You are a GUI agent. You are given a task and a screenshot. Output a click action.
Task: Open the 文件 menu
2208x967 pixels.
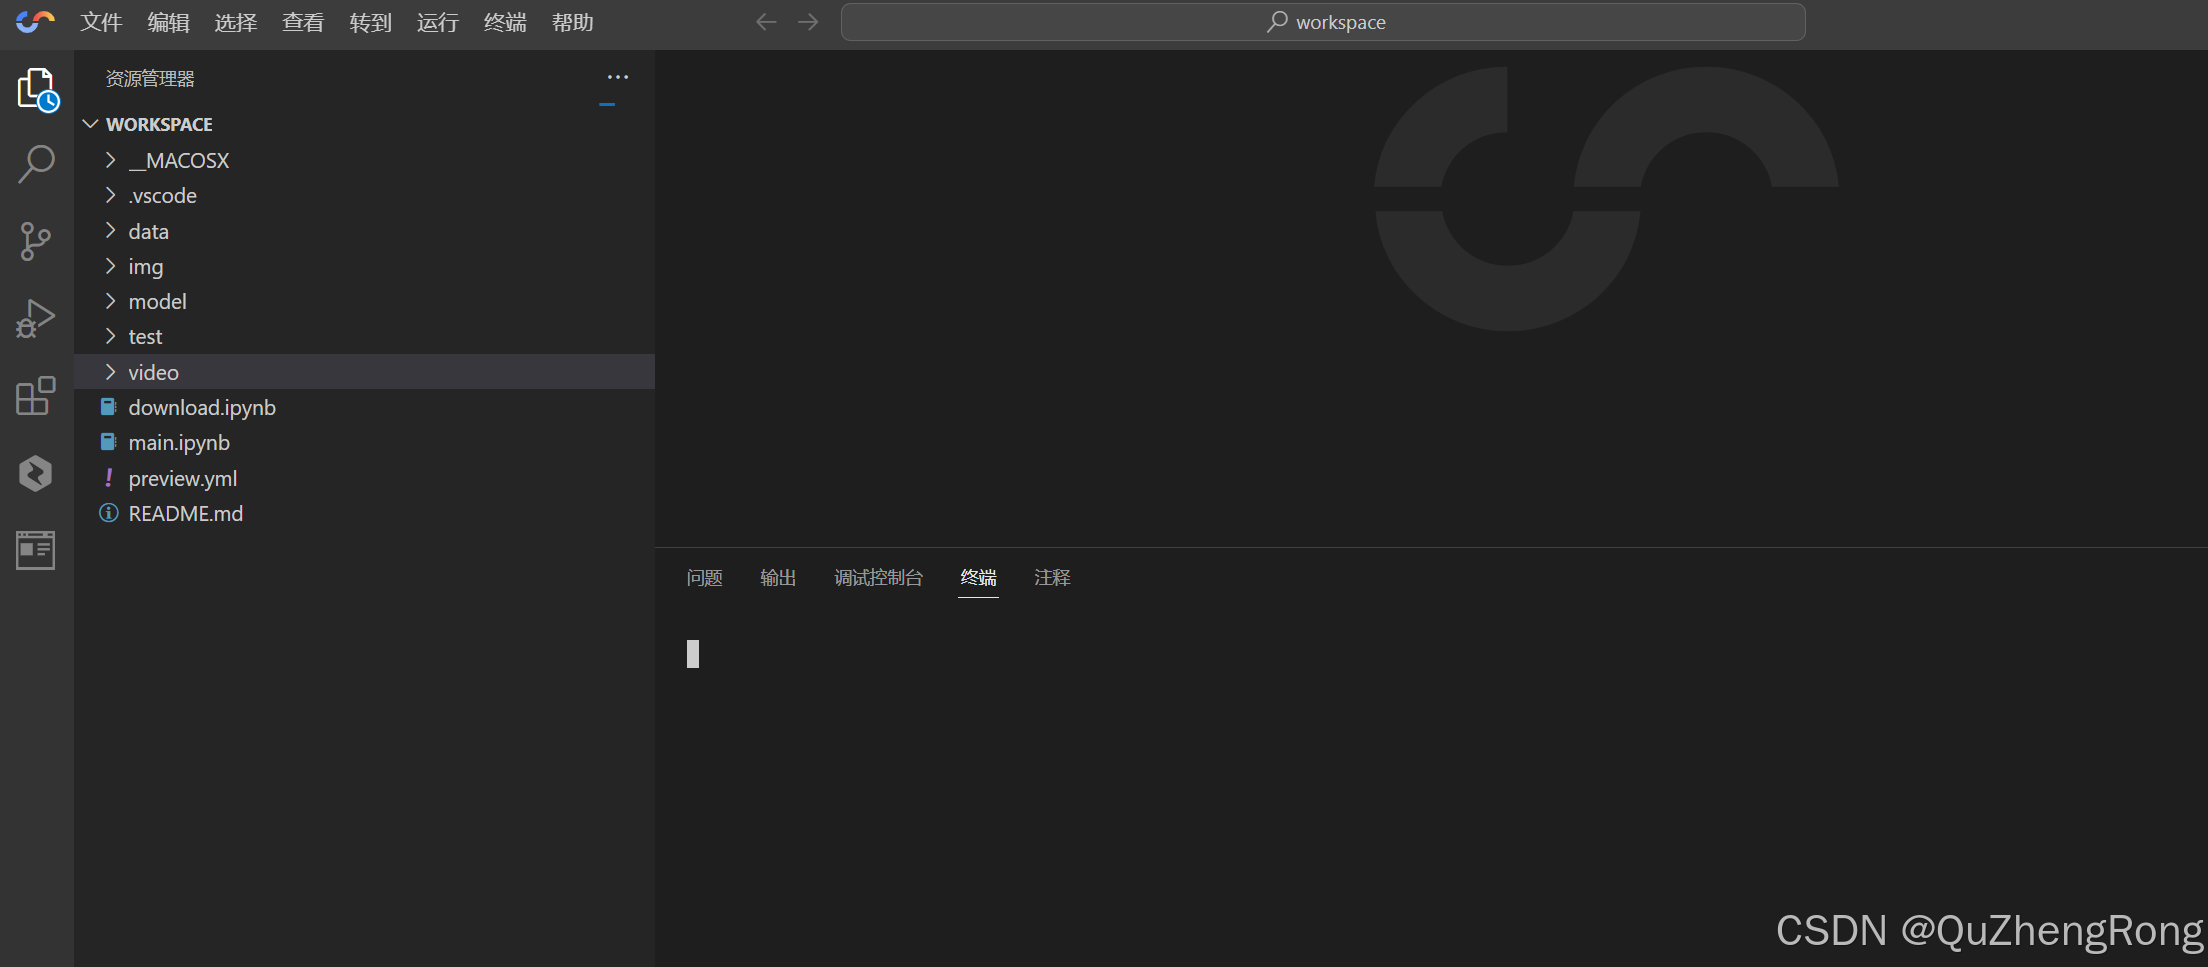tap(101, 22)
